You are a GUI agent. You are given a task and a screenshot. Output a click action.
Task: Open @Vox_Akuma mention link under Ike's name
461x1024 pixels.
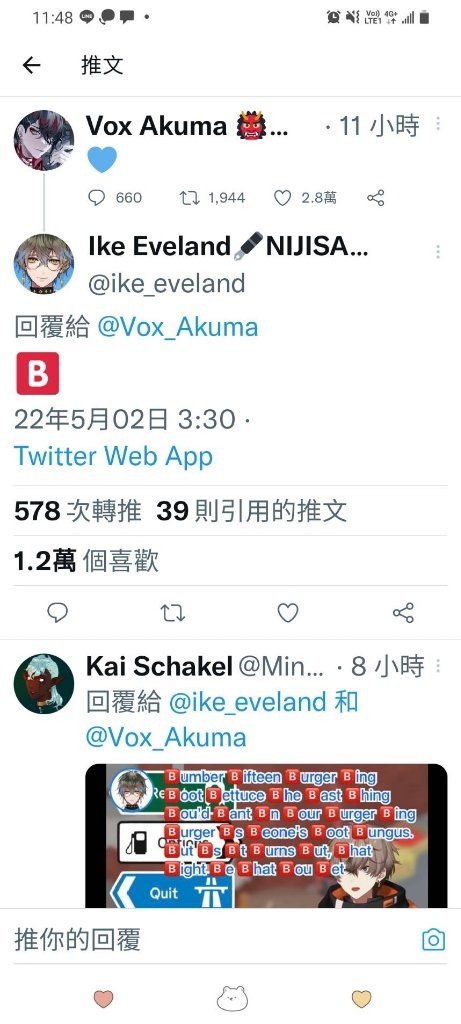(x=178, y=327)
